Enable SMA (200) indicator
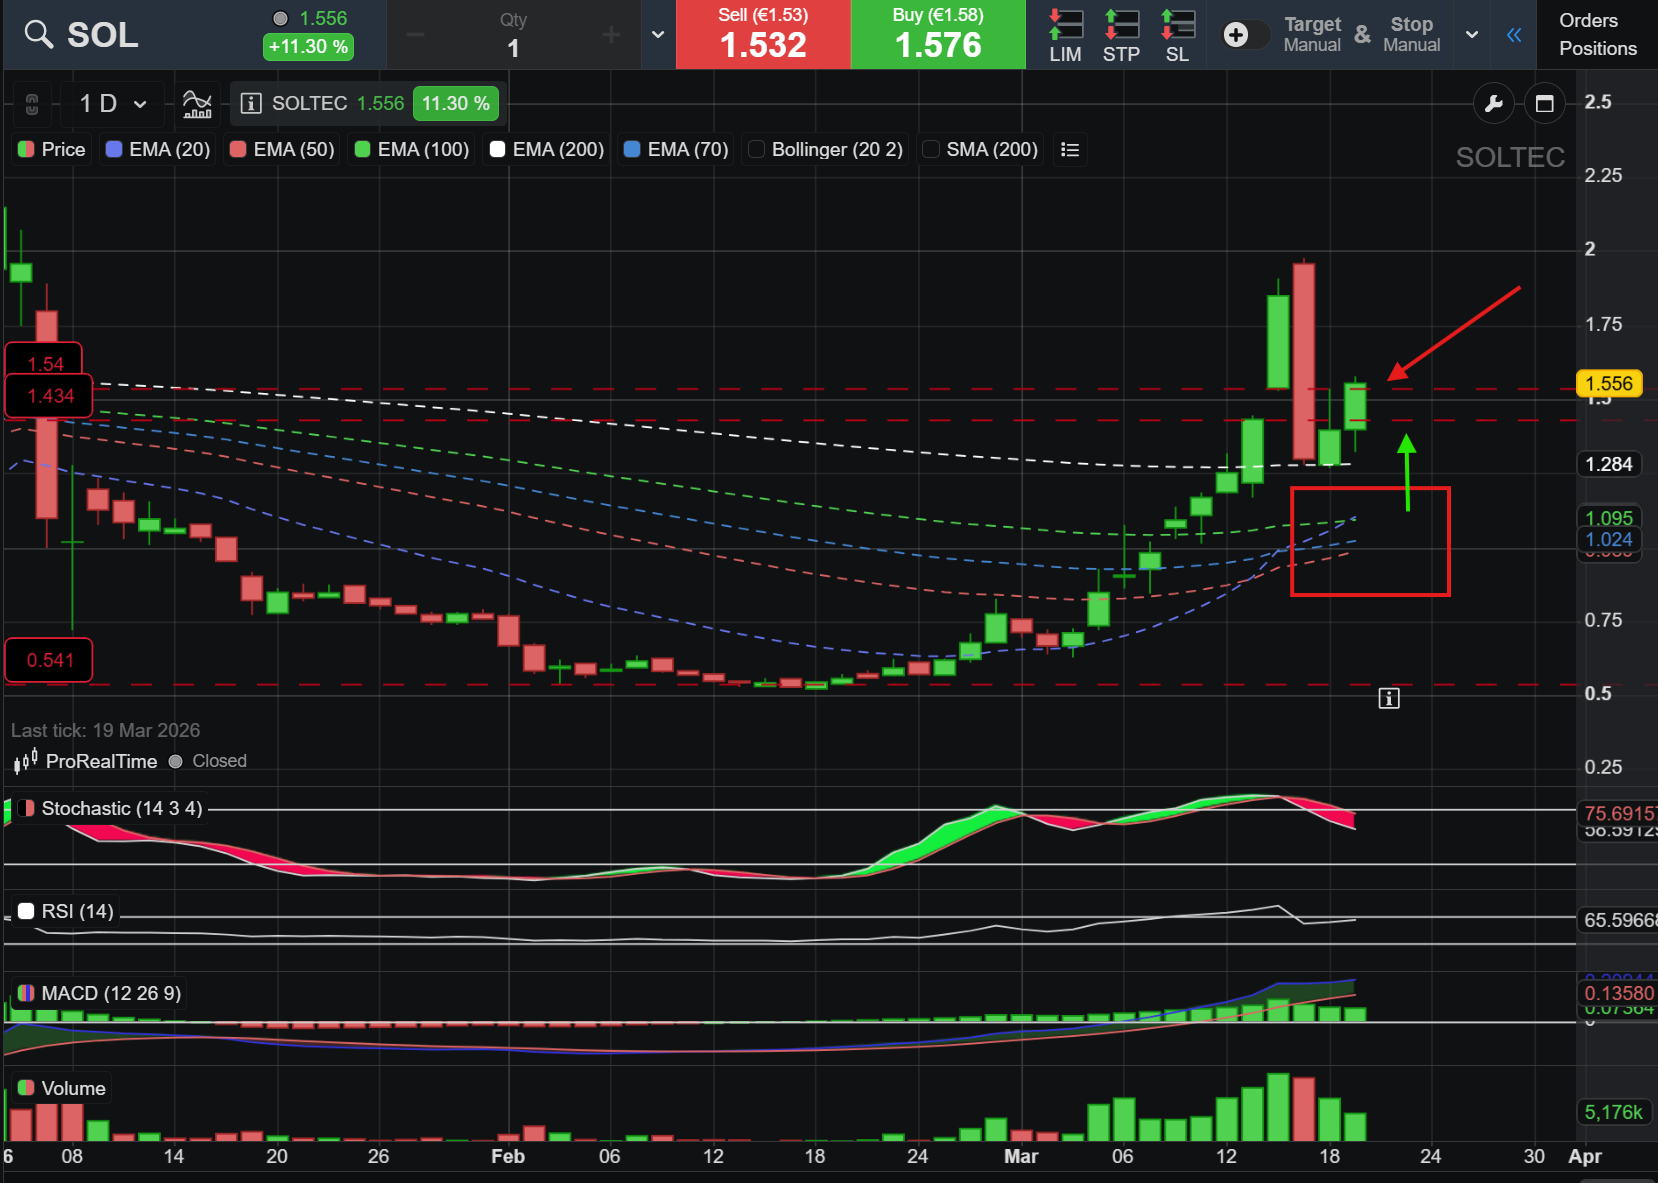The width and height of the screenshot is (1658, 1183). point(981,149)
